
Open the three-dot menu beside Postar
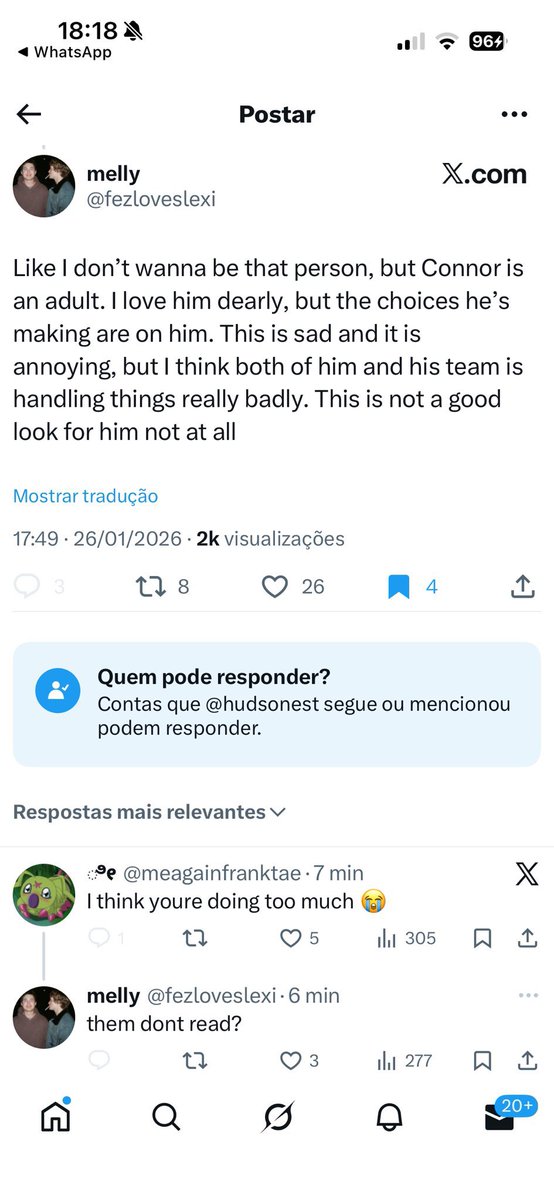point(513,114)
